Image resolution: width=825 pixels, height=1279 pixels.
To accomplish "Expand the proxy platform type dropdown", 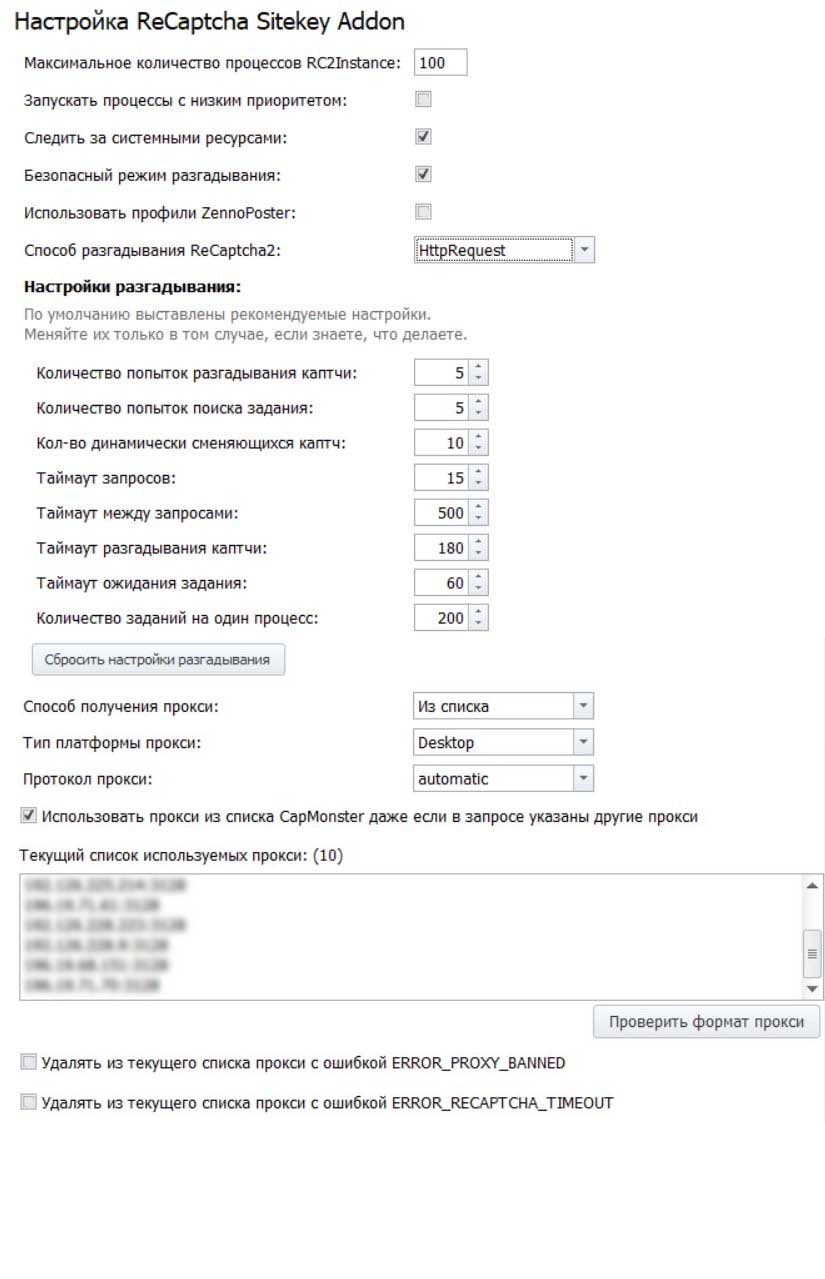I will click(584, 742).
